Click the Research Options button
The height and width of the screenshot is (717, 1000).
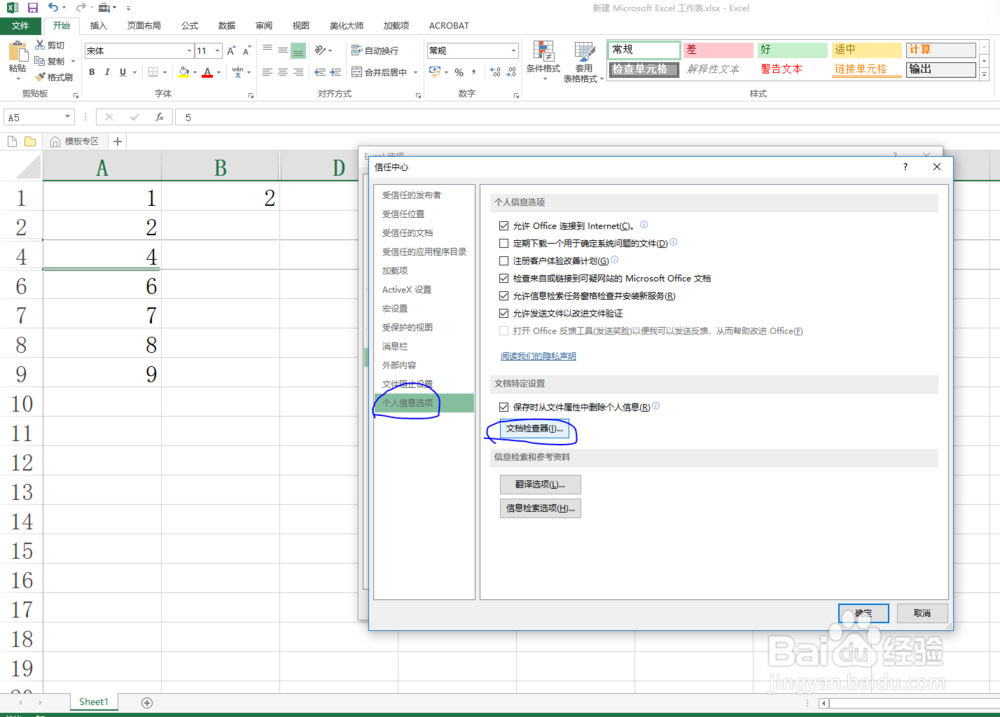[x=540, y=508]
